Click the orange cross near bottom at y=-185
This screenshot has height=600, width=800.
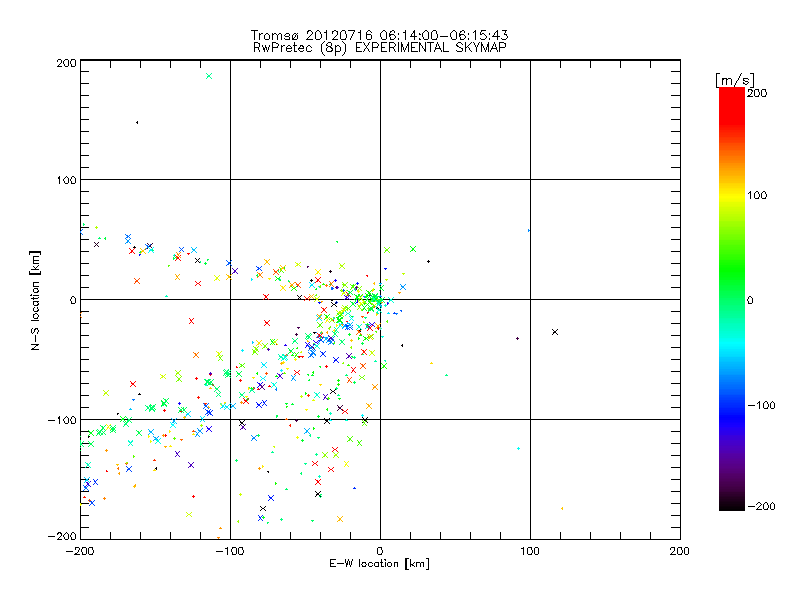point(340,519)
